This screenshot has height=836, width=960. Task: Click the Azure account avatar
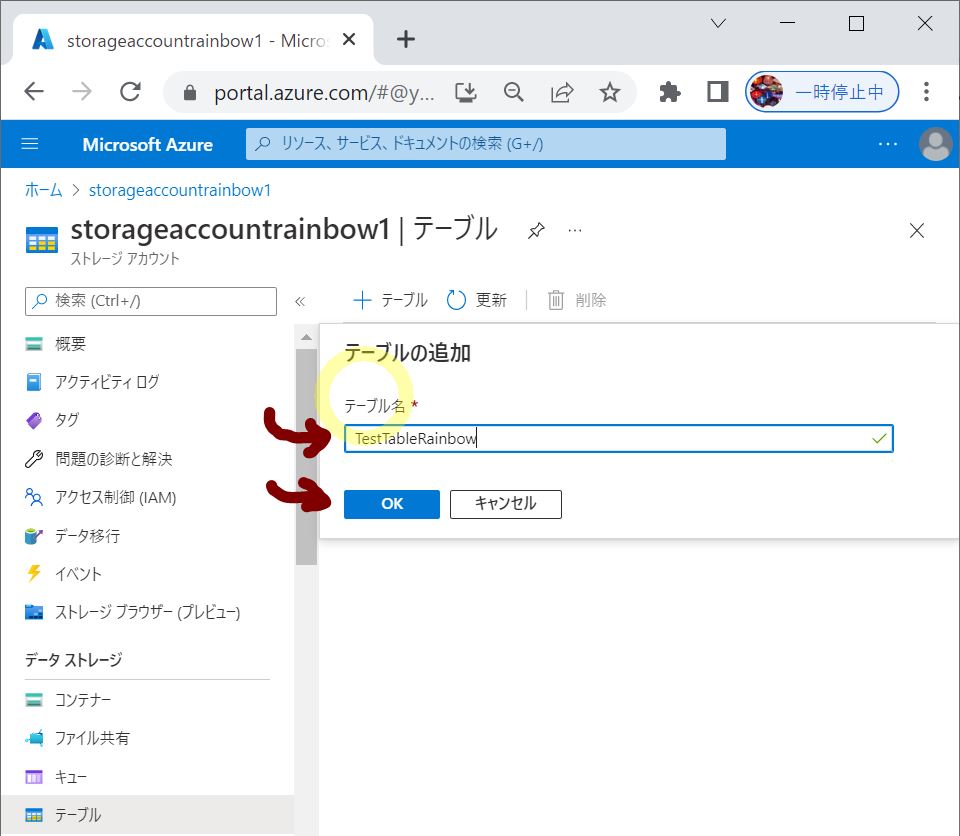click(x=936, y=144)
